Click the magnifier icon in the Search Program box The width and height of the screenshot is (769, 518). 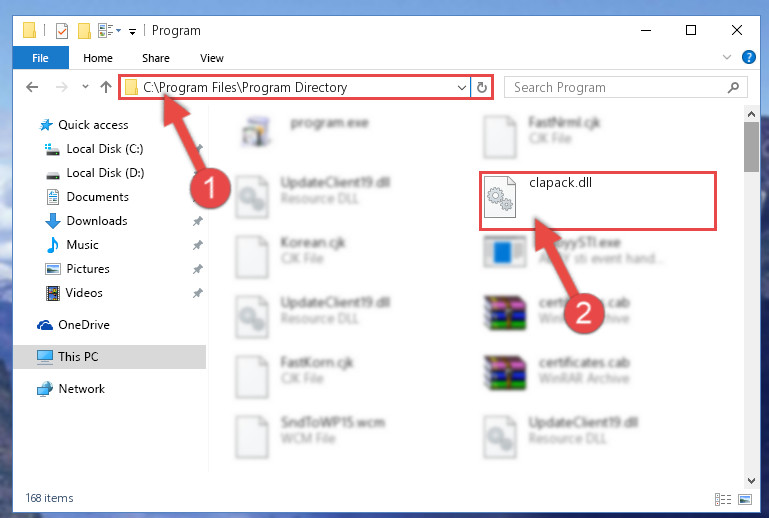coord(733,87)
